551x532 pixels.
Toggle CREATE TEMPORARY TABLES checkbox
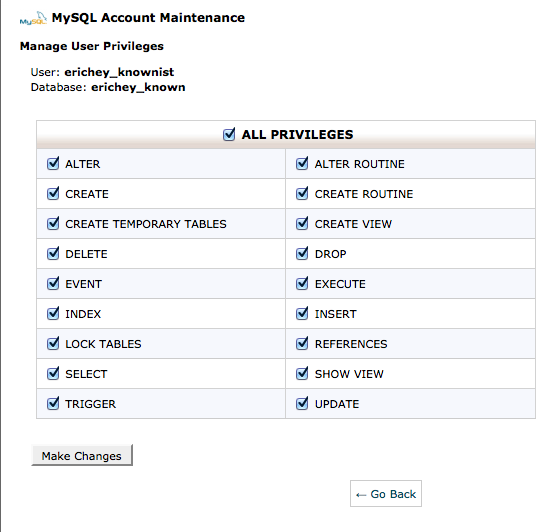[x=53, y=223]
